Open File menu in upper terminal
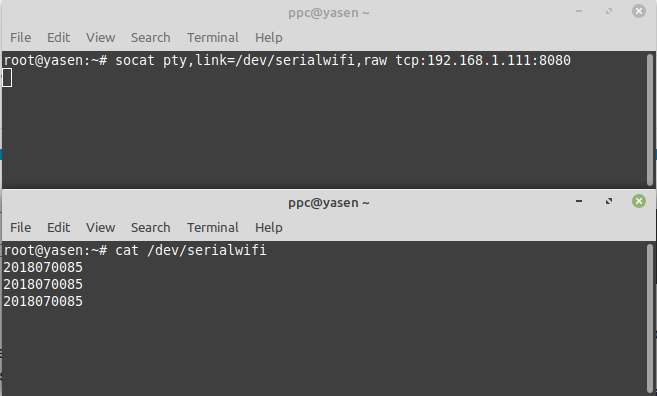657x396 pixels. [21, 37]
